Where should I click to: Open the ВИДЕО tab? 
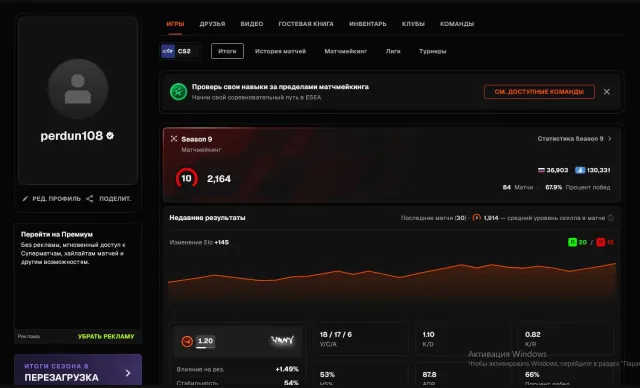(251, 24)
